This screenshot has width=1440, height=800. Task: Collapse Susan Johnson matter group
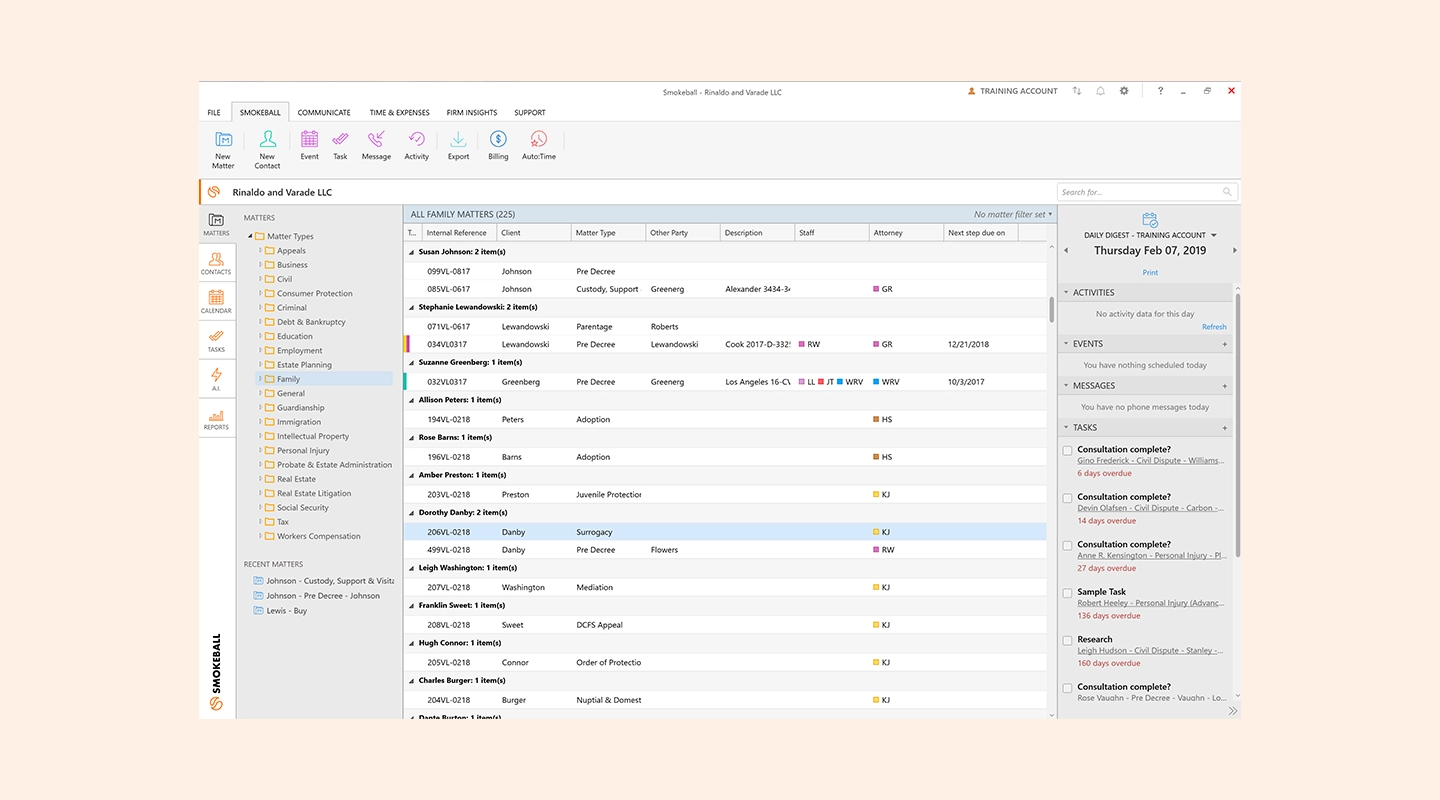click(x=411, y=253)
